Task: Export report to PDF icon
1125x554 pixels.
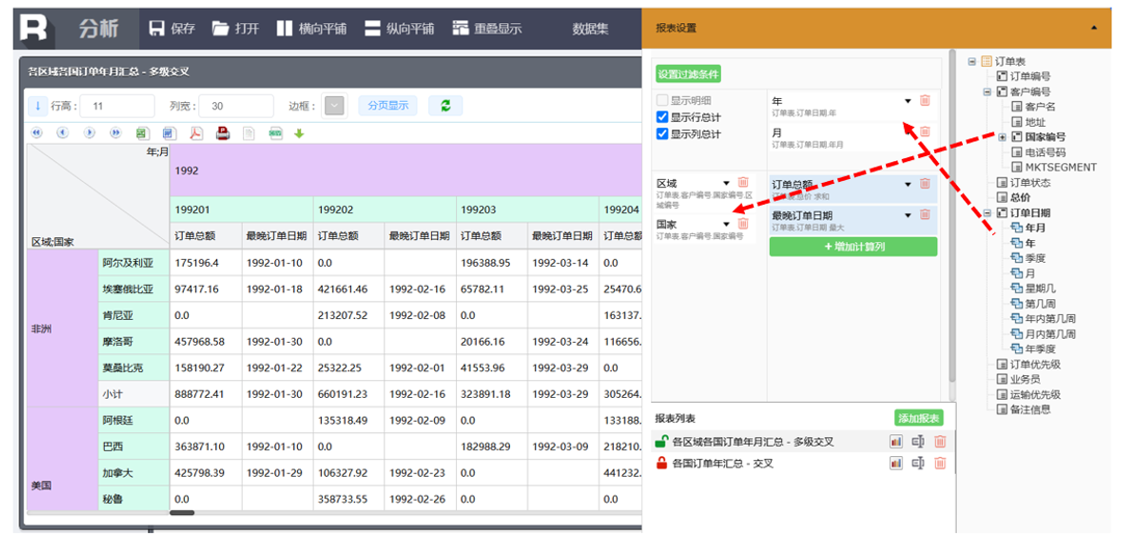Action: click(x=196, y=133)
